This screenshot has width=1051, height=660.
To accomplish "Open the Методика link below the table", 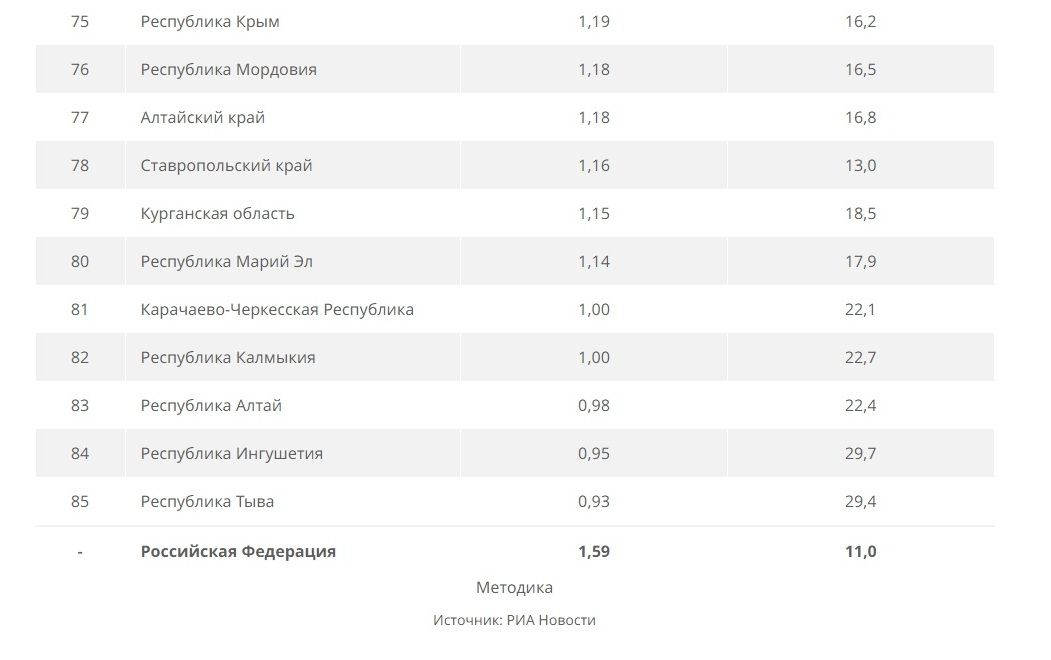I will tap(514, 588).
